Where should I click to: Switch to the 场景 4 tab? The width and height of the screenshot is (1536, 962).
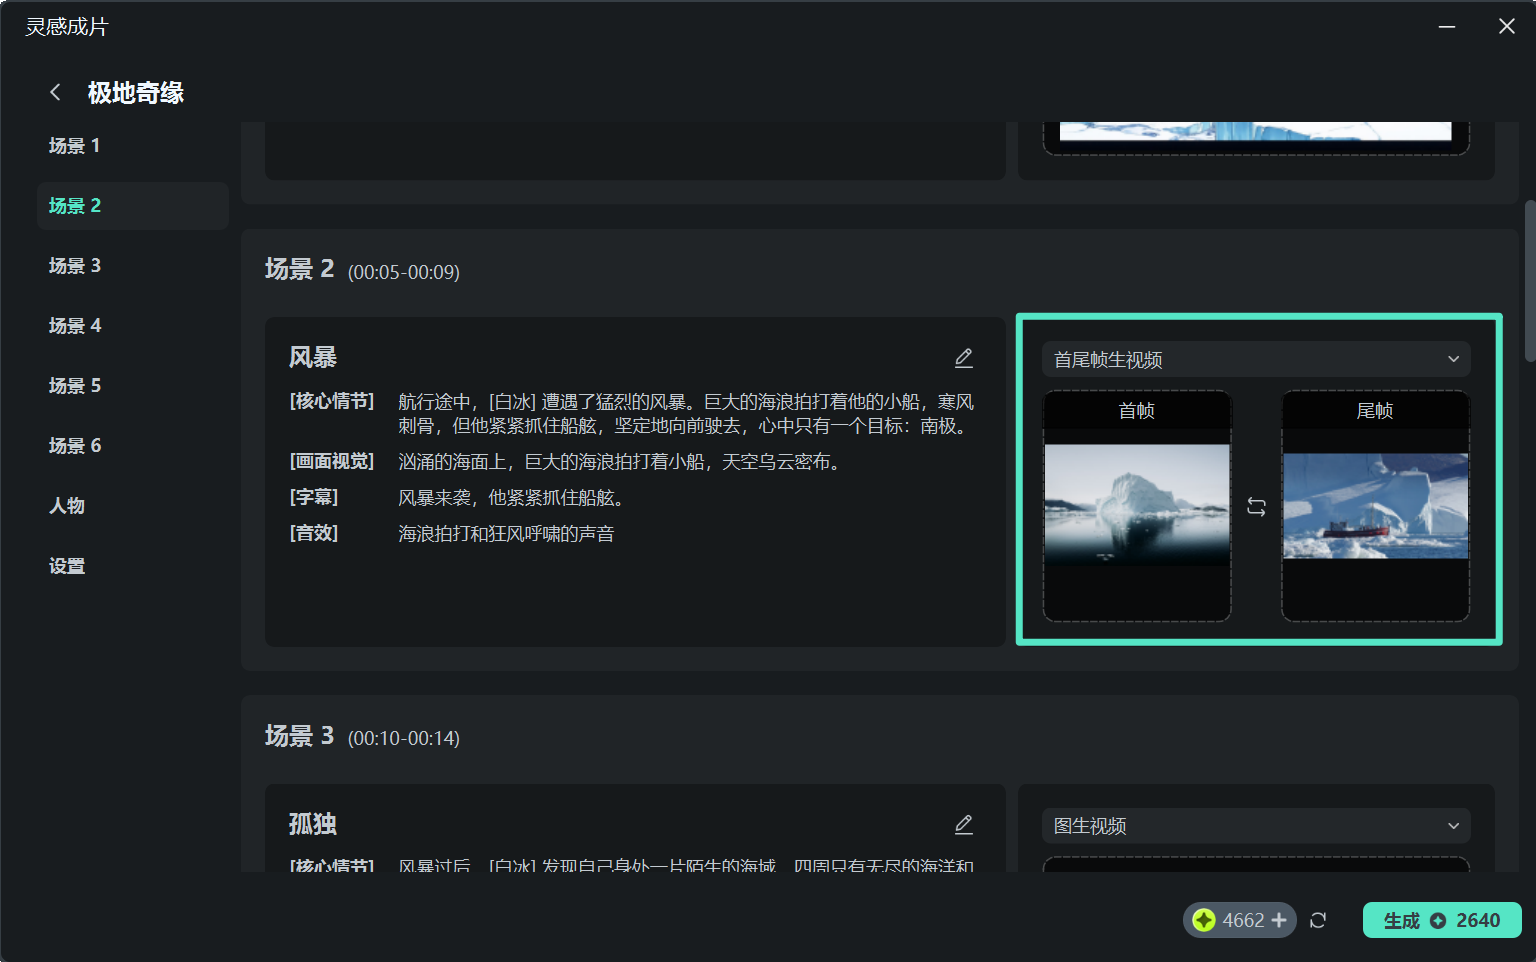(75, 325)
